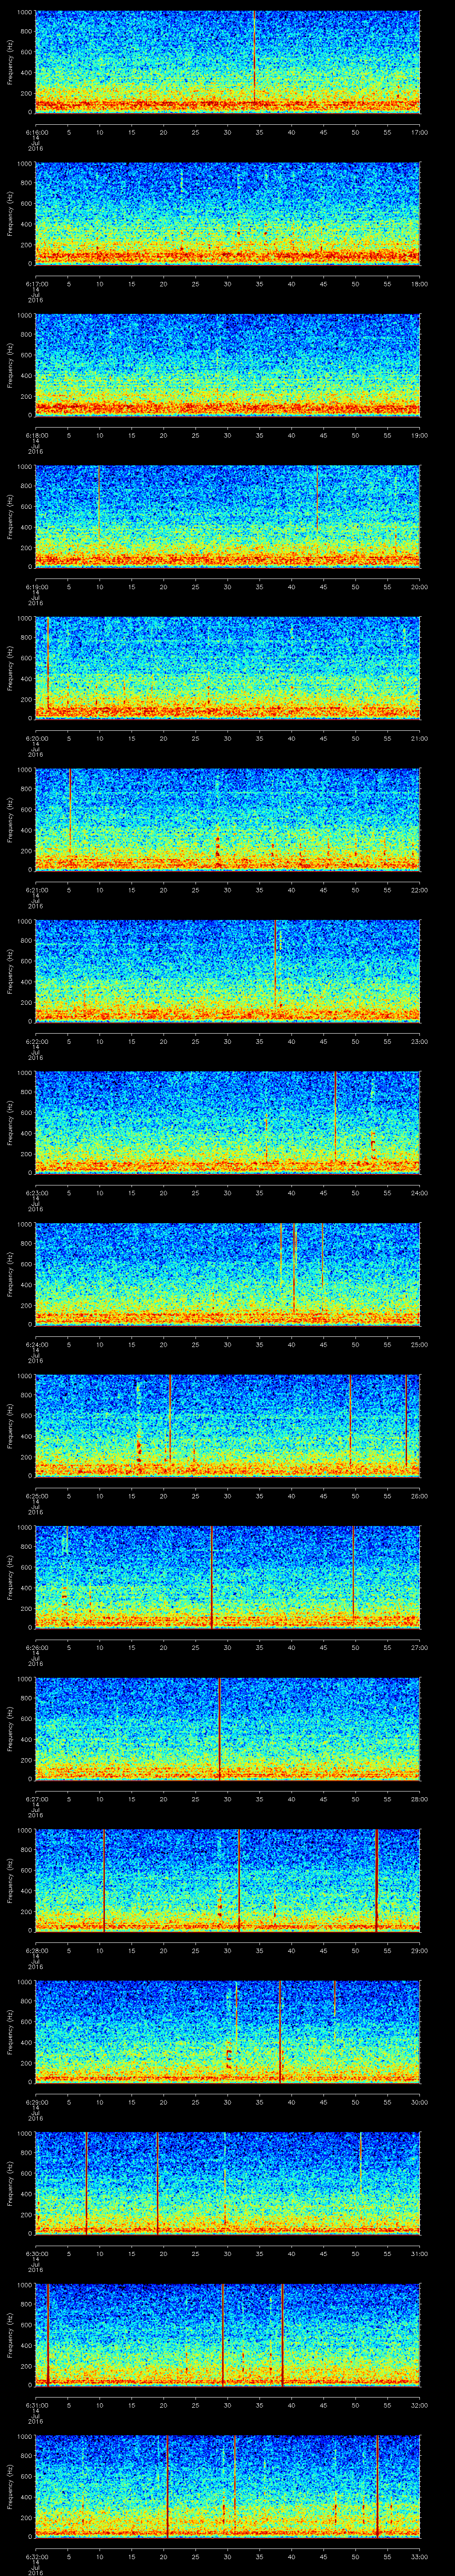This screenshot has height=2576, width=455.
Task: Click the 6:32:00 start time label
Action: pyautogui.click(x=36, y=2557)
